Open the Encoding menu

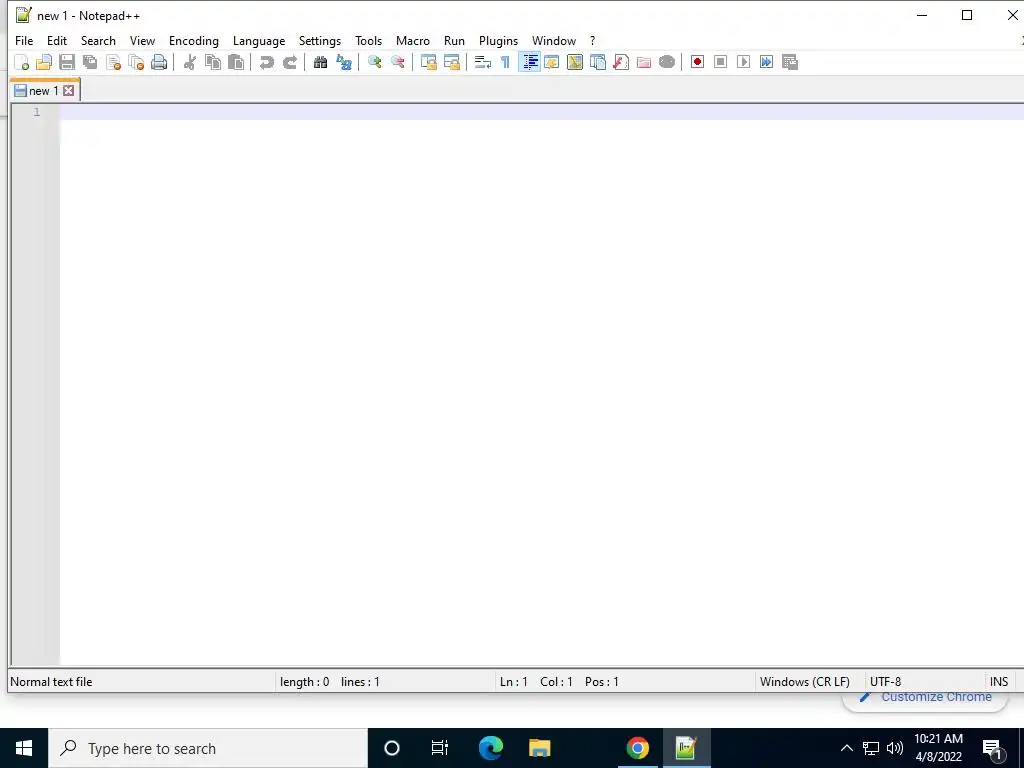tap(194, 40)
